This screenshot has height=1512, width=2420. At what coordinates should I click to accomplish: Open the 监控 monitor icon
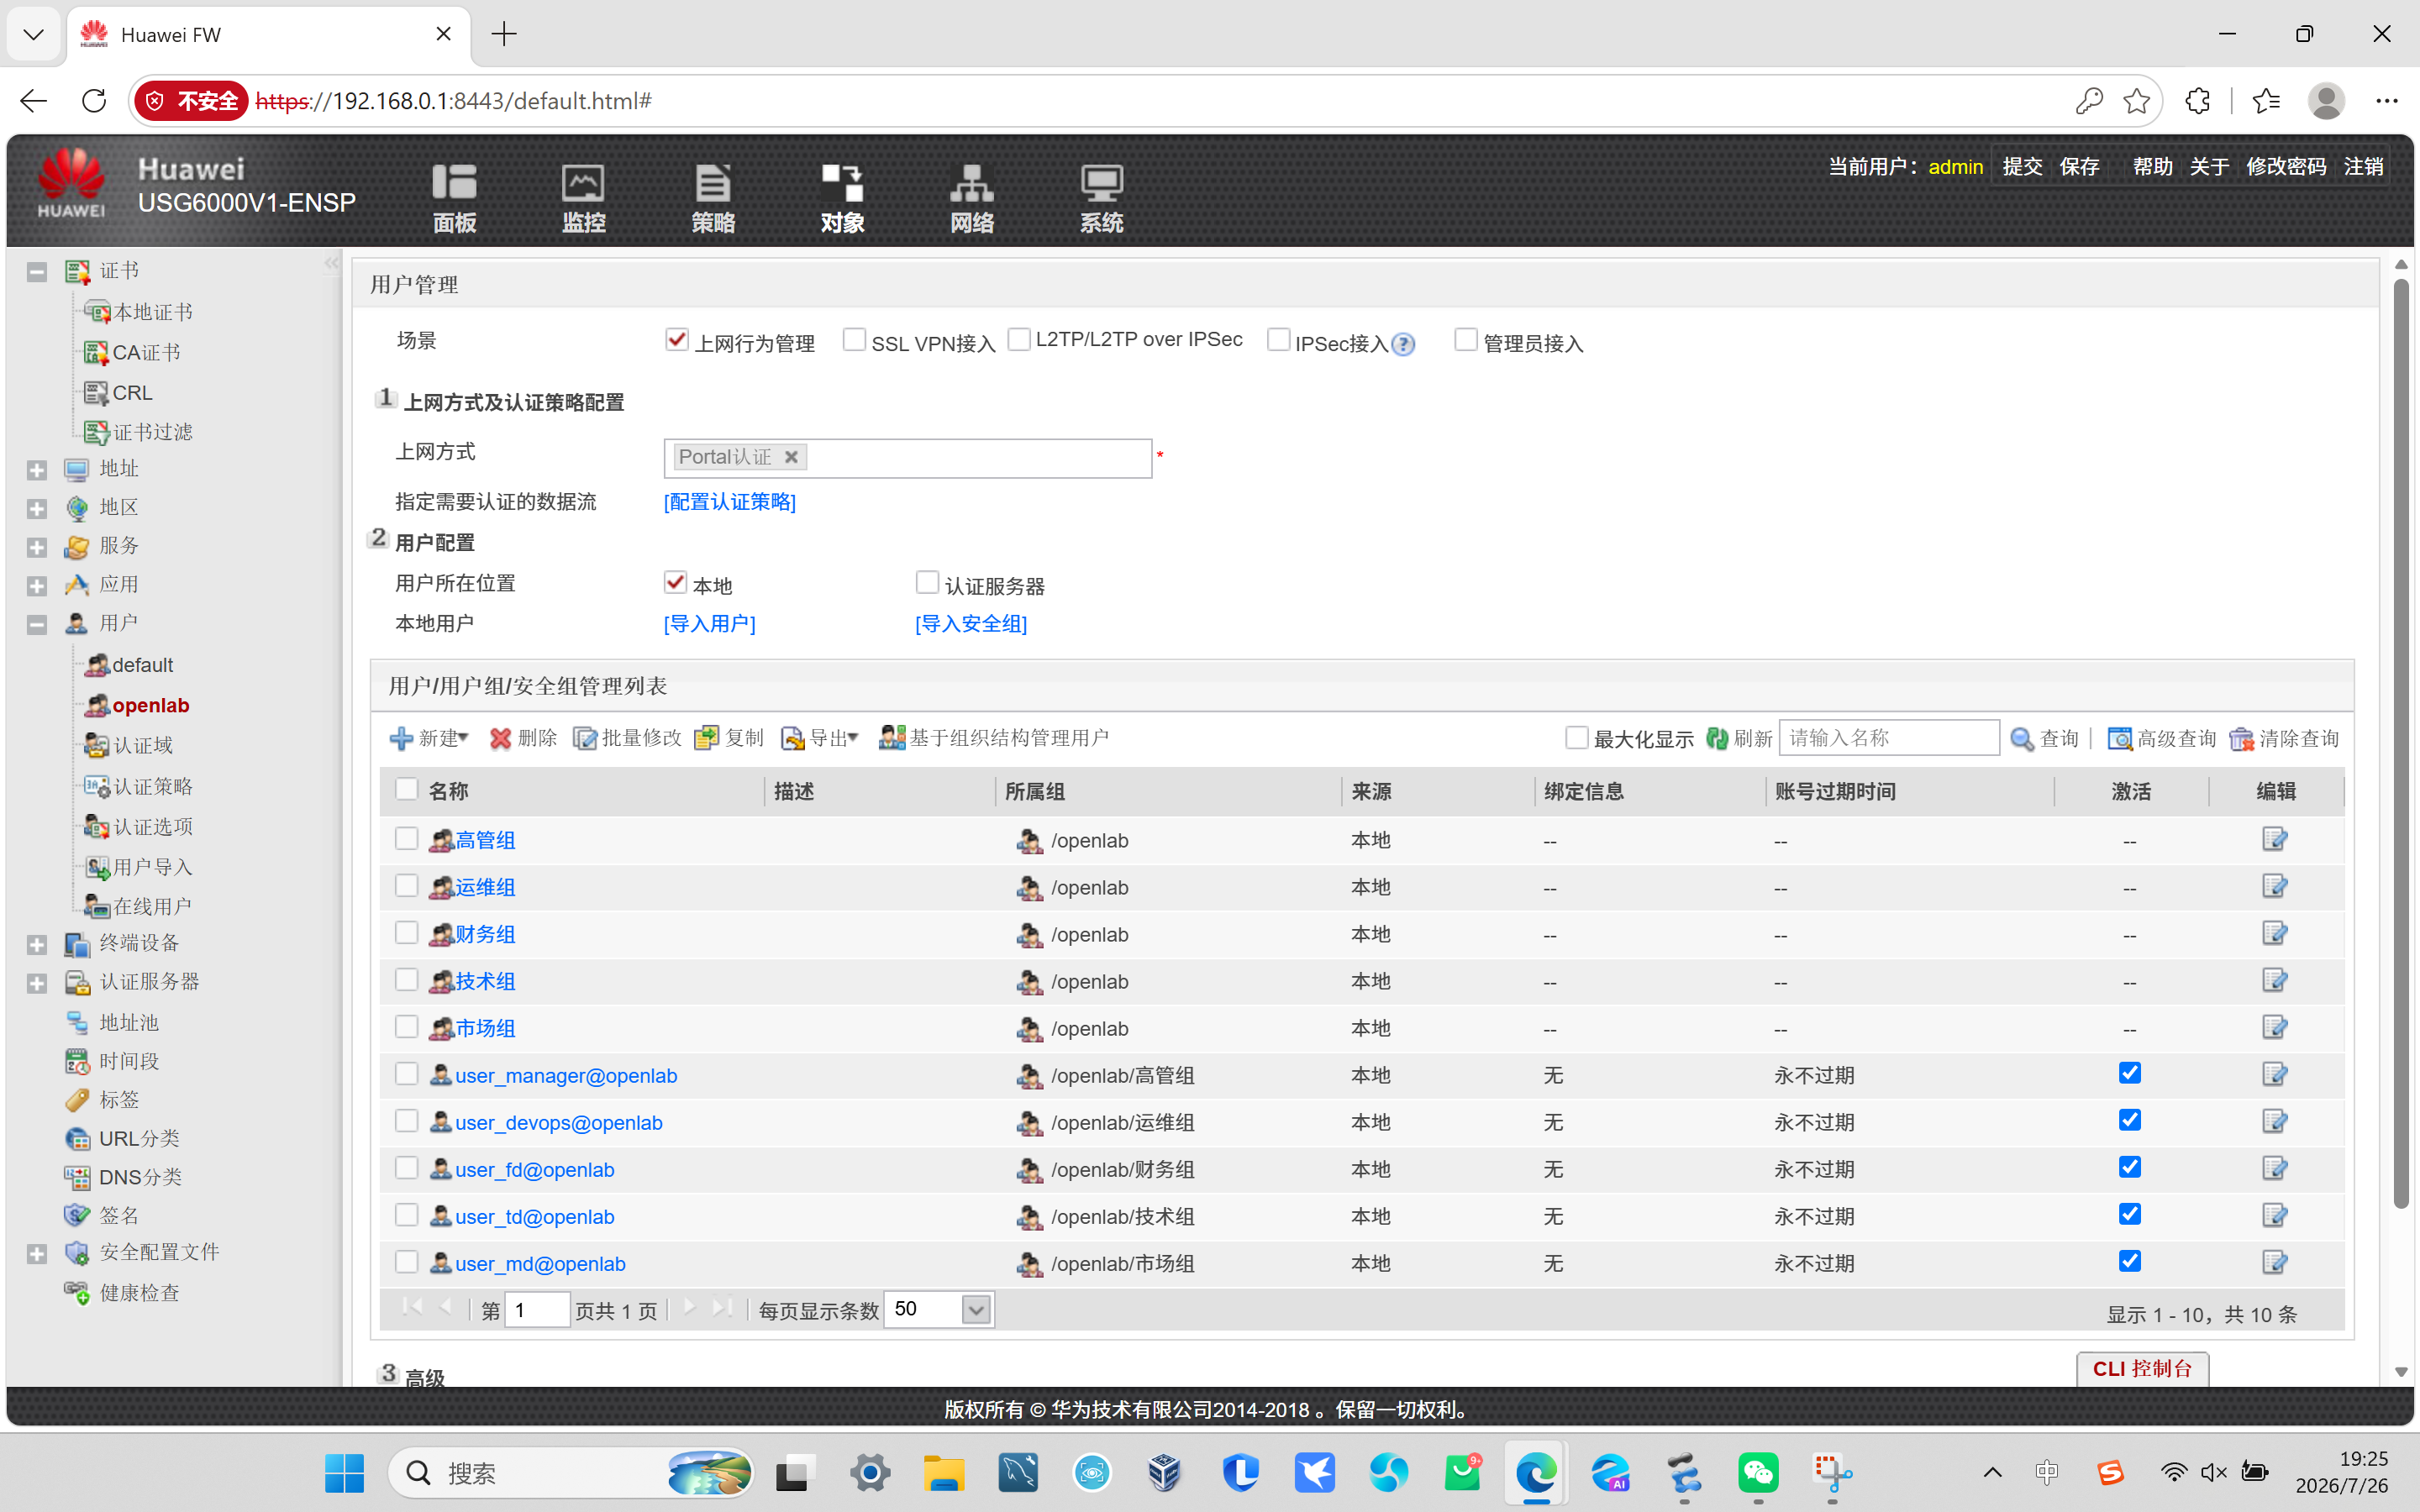[x=583, y=198]
